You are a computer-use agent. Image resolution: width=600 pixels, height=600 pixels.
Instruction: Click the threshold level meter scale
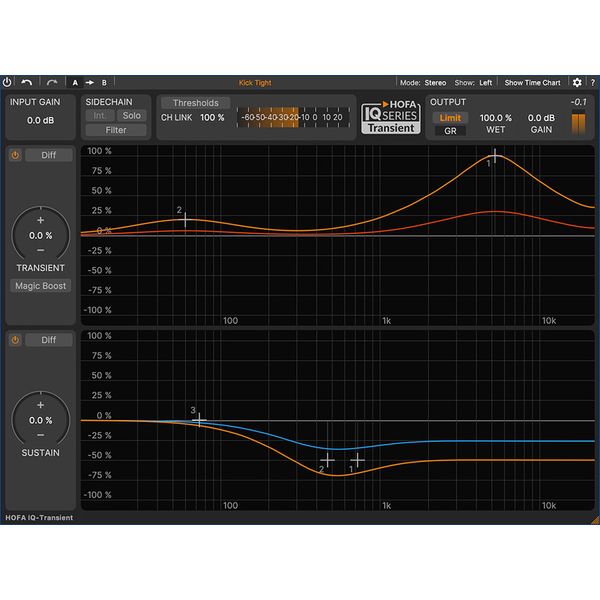[293, 117]
